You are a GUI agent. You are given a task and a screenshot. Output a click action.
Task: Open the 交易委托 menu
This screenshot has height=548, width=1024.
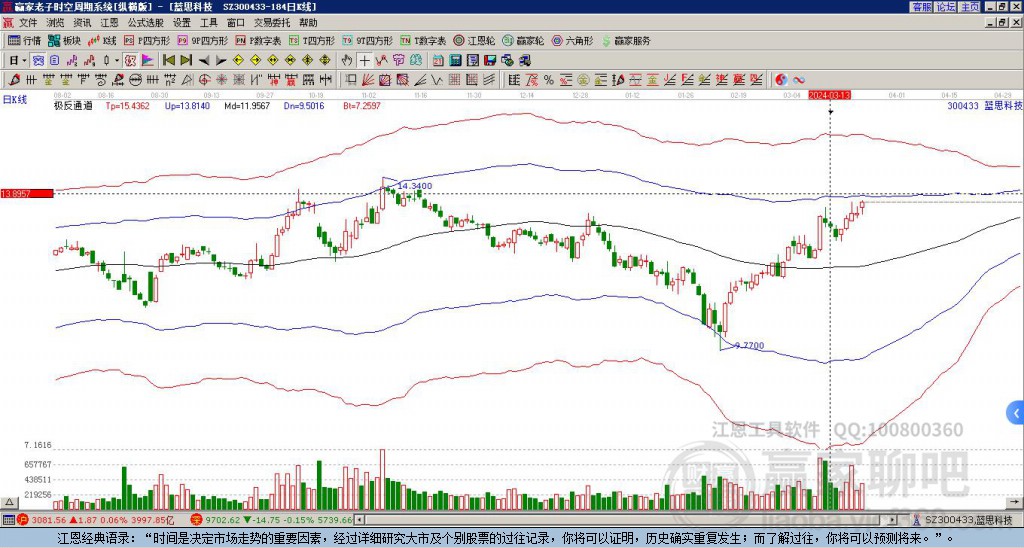(x=272, y=23)
